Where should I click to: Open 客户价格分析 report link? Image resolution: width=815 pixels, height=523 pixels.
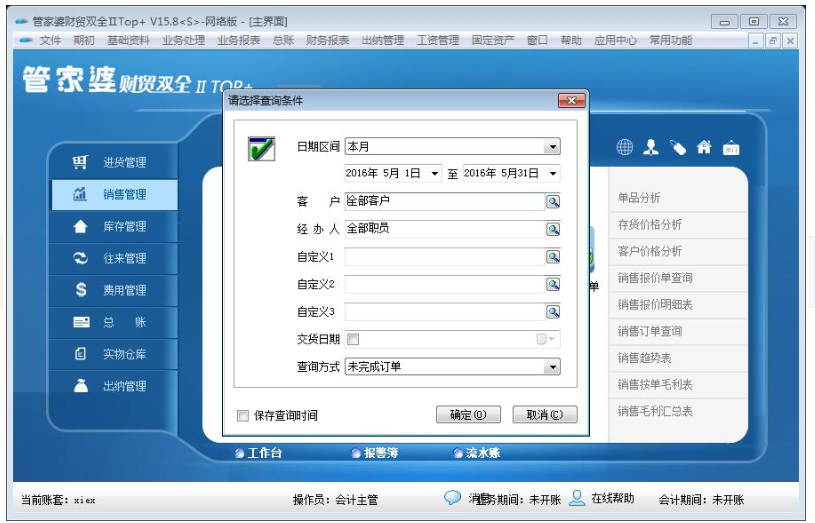650,252
